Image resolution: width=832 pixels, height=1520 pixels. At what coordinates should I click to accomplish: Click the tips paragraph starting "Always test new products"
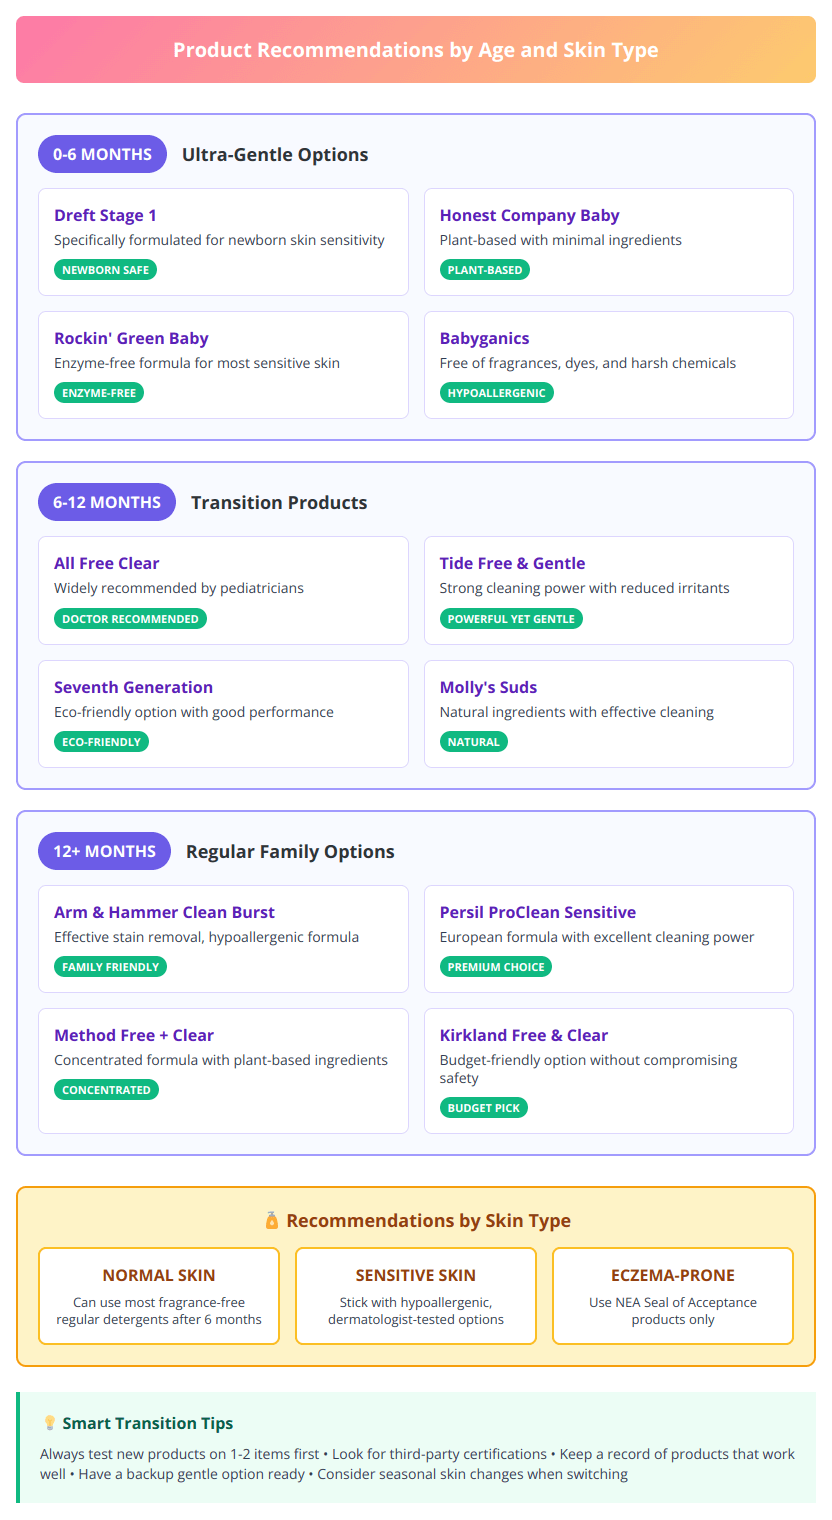pyautogui.click(x=417, y=1464)
